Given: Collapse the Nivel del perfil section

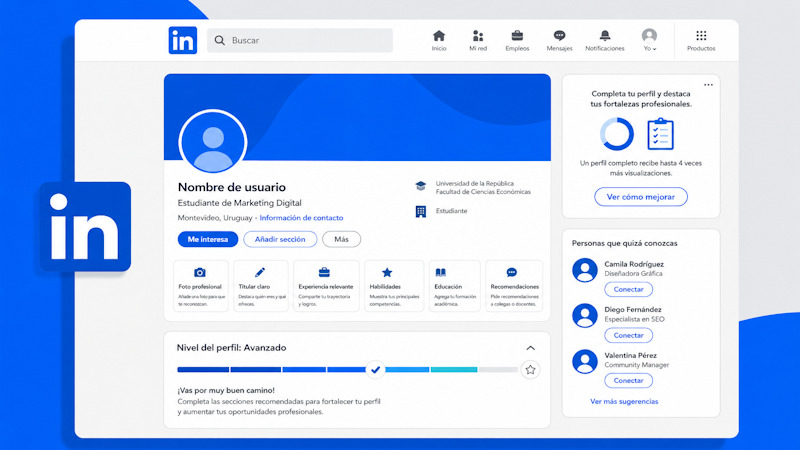Looking at the screenshot, I should pyautogui.click(x=531, y=348).
